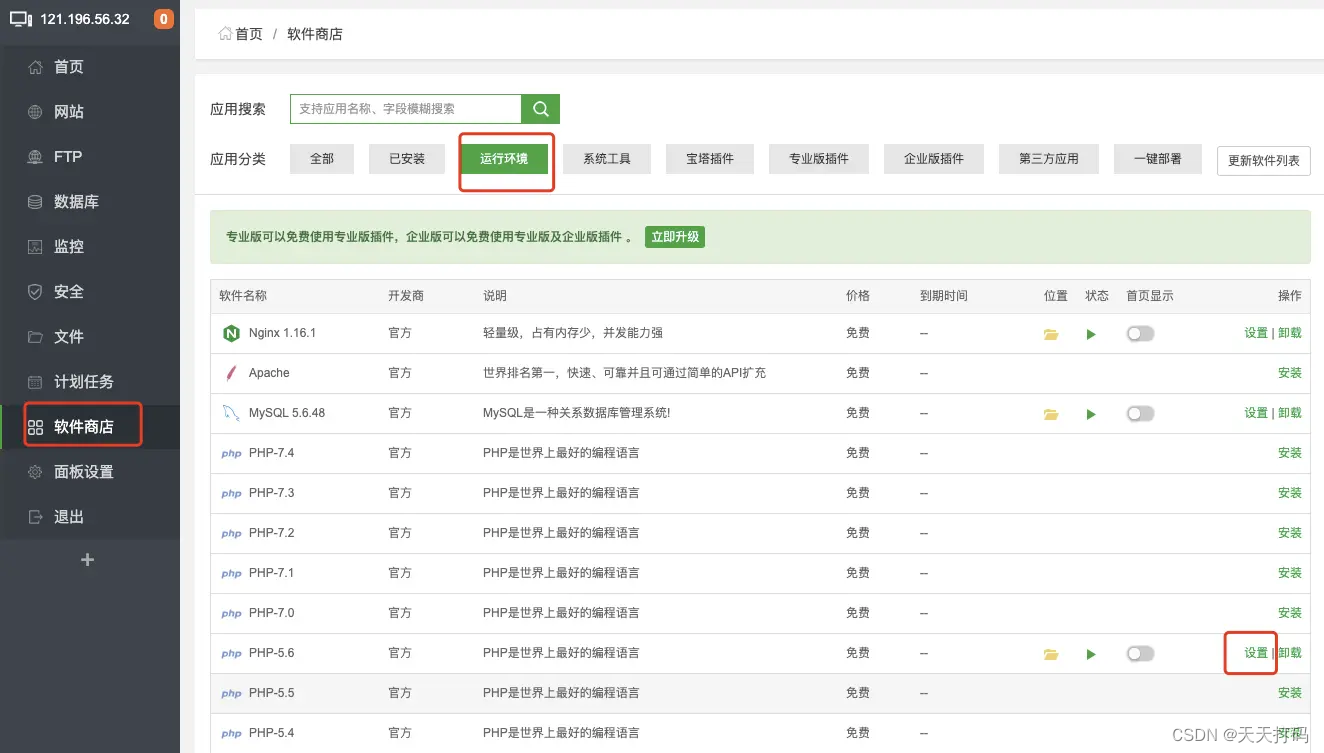This screenshot has width=1324, height=753.
Task: Click the PHP-5.4 software name
Action: [x=272, y=733]
